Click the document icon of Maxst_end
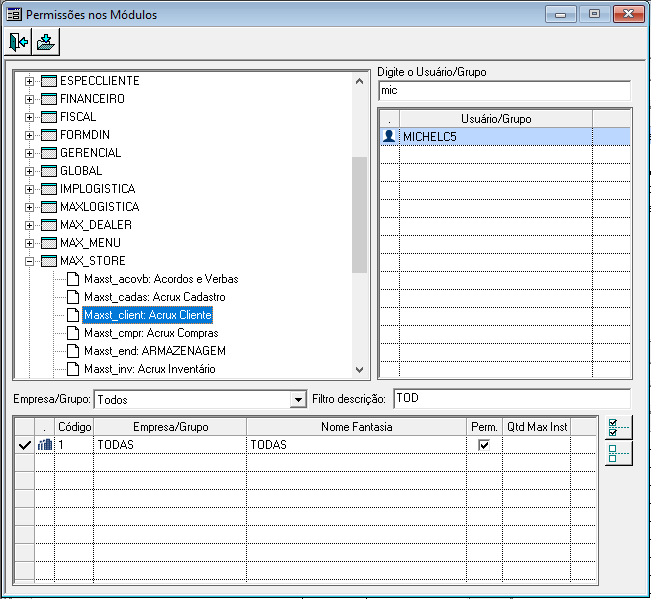The height and width of the screenshot is (599, 651). point(73,351)
